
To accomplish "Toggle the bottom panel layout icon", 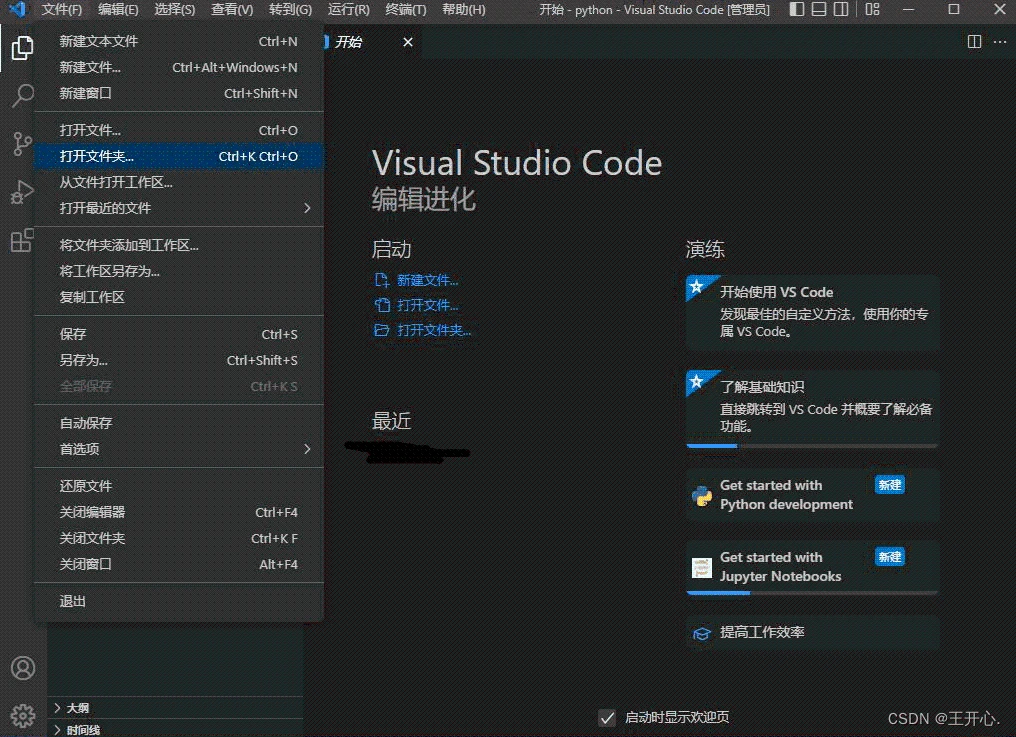I will [819, 9].
